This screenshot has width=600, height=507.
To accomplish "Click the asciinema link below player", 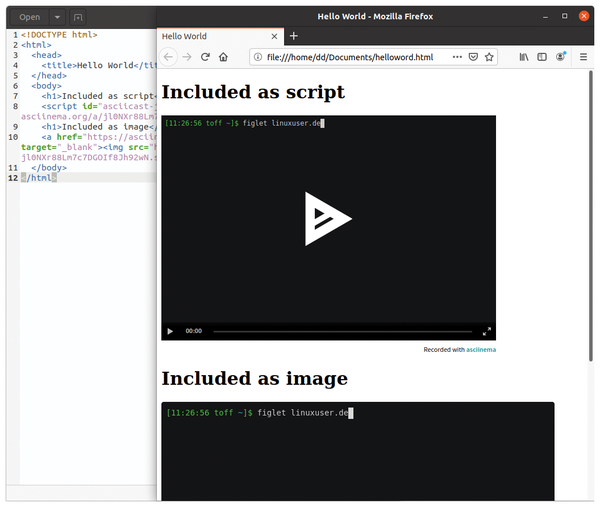I will 481,350.
